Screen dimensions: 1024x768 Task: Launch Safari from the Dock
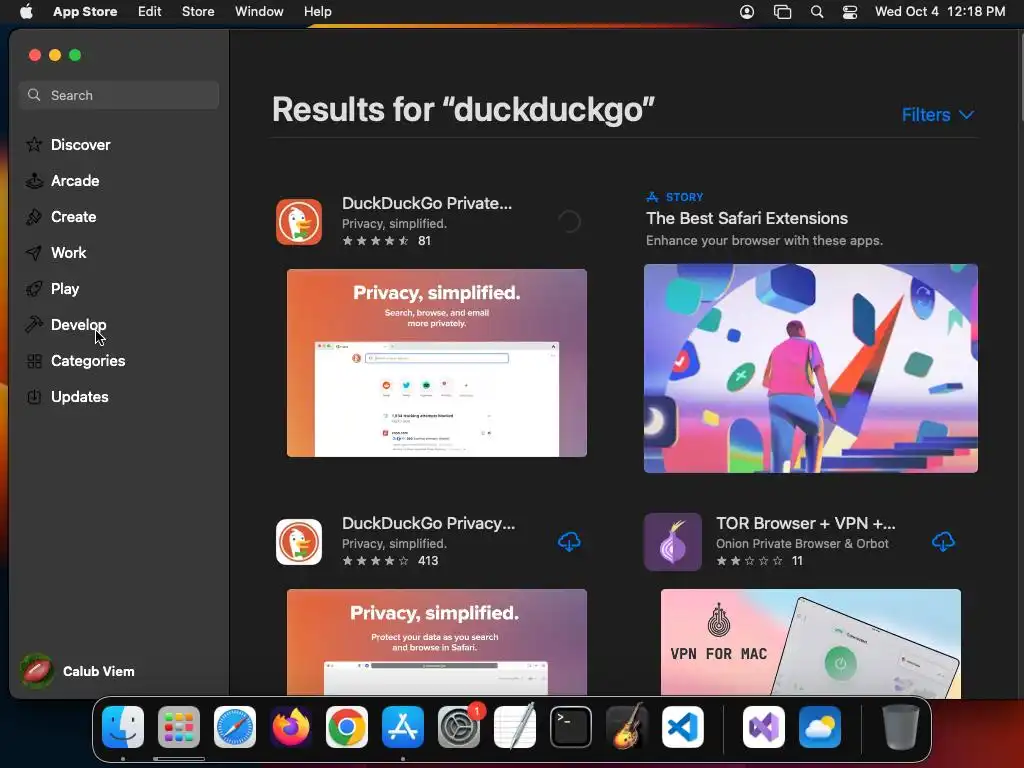point(235,727)
